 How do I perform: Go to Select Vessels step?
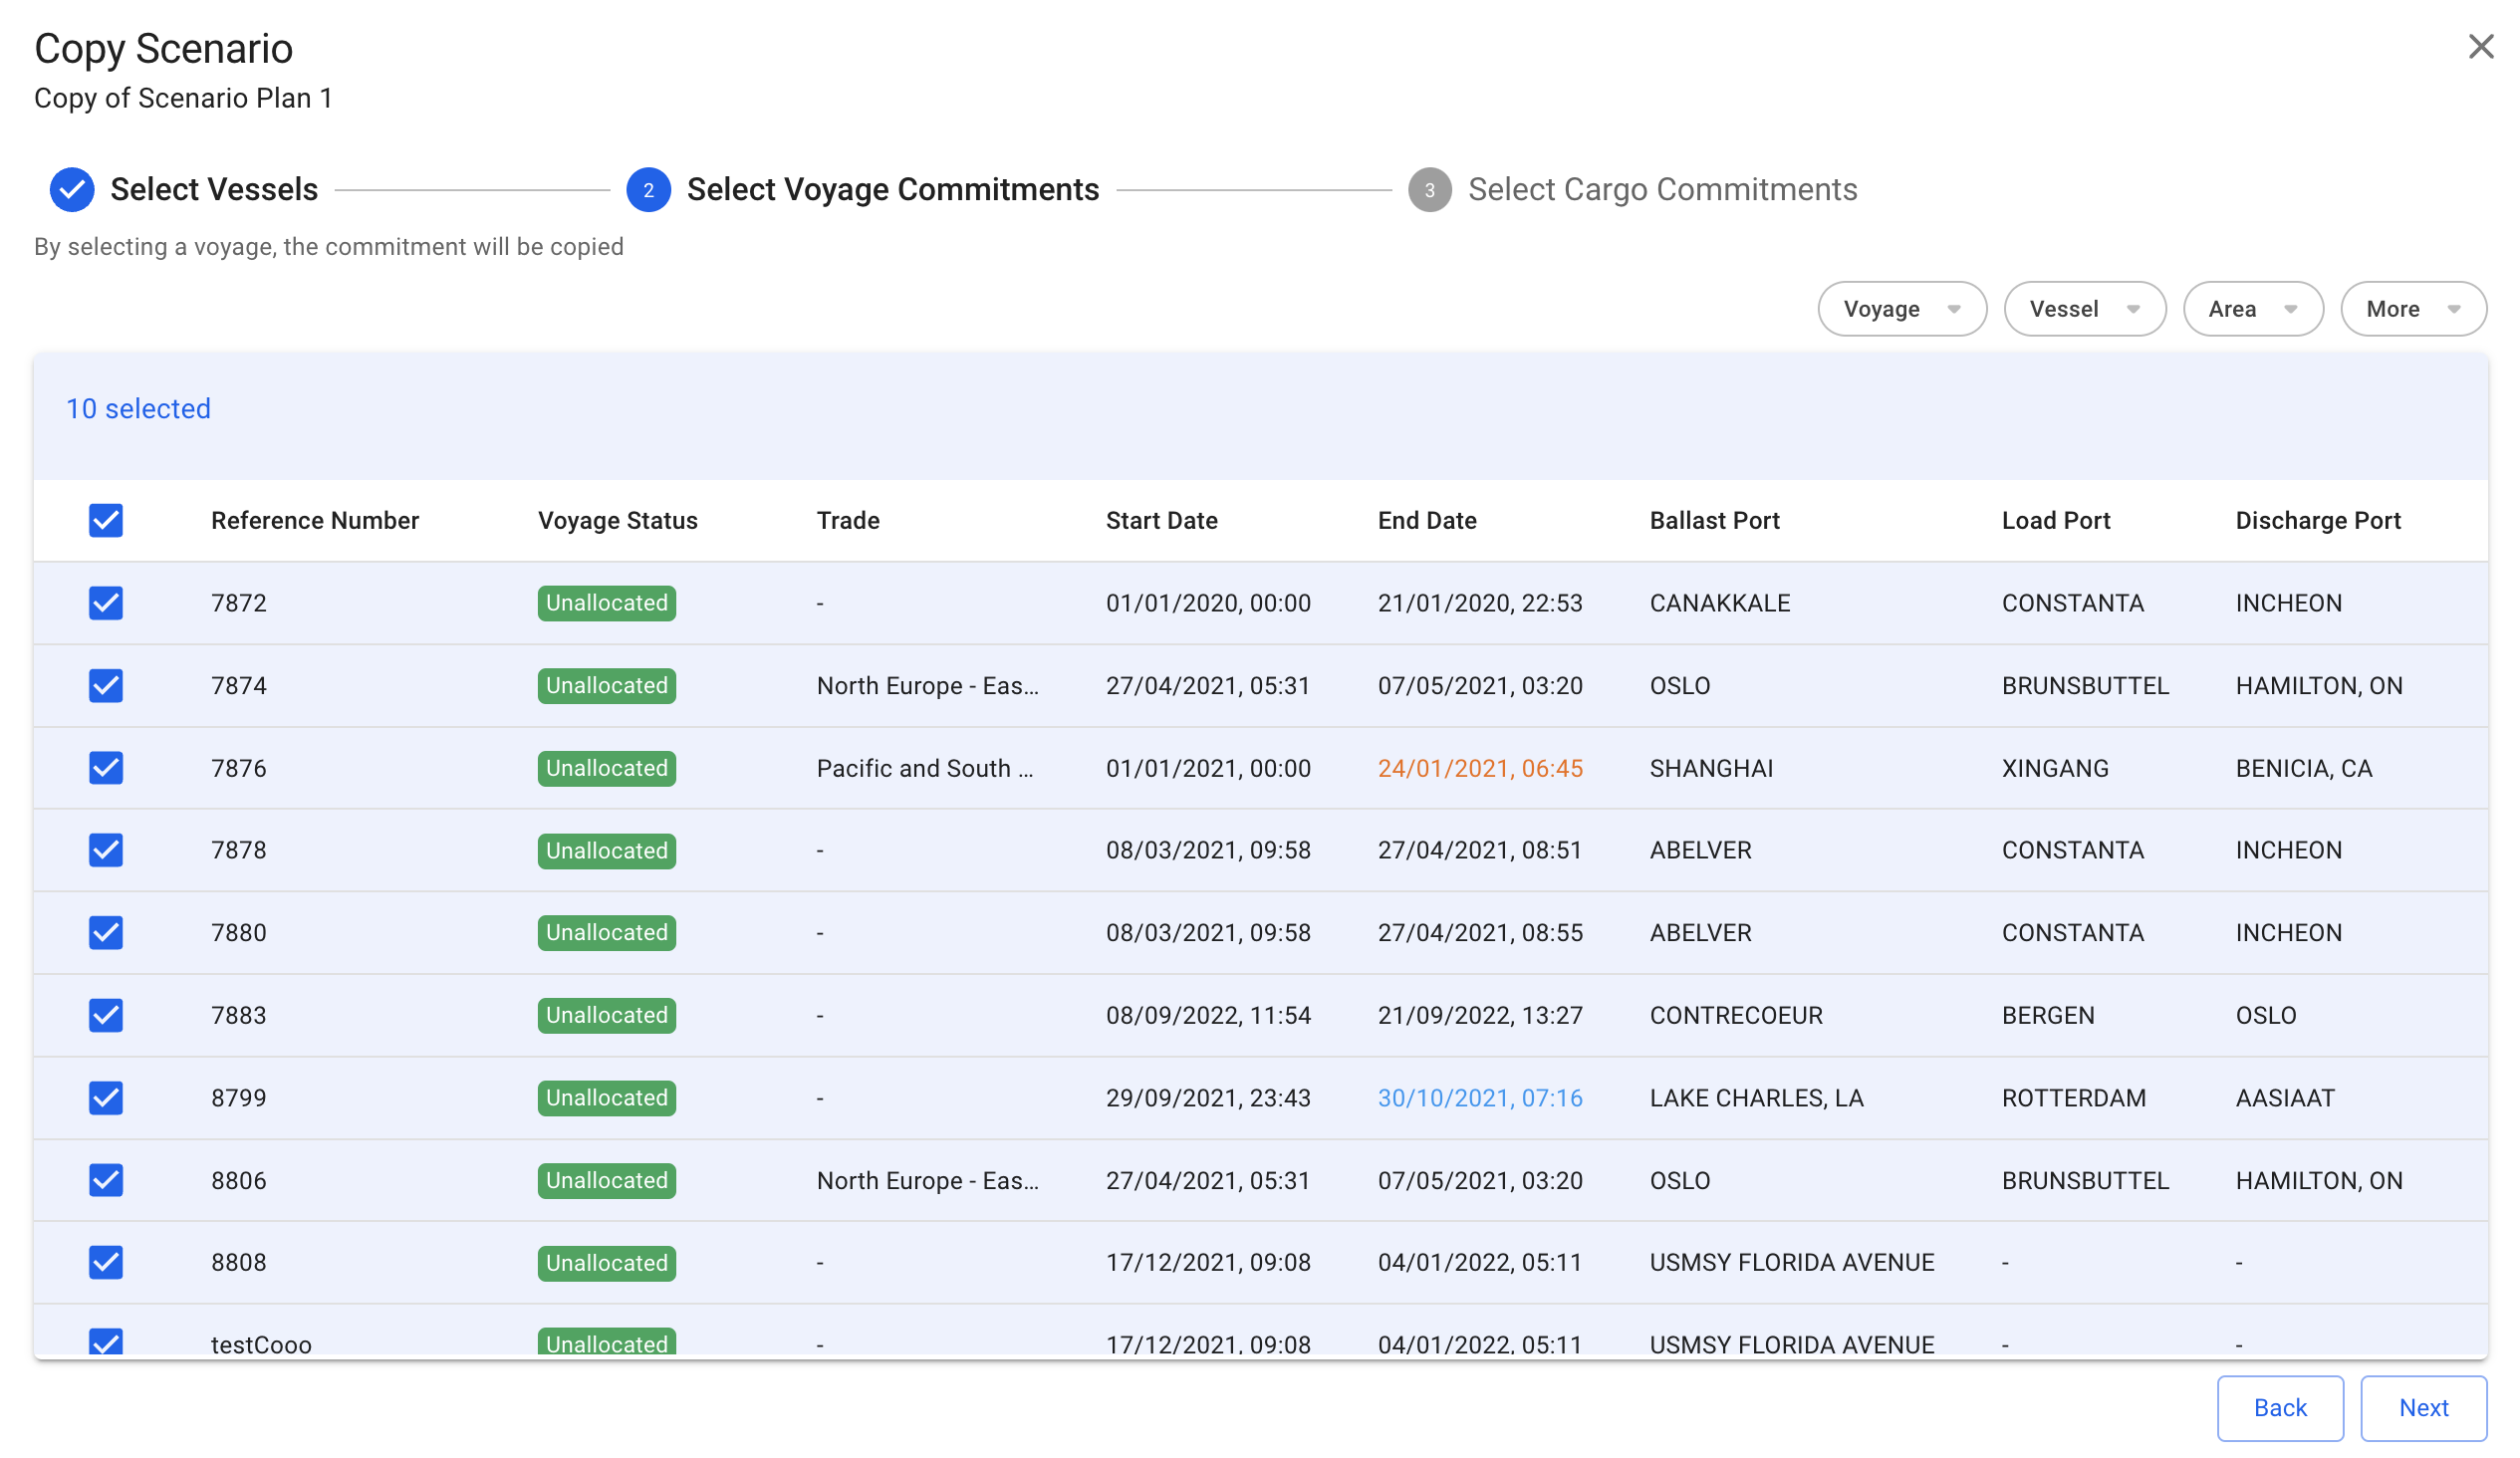click(214, 190)
